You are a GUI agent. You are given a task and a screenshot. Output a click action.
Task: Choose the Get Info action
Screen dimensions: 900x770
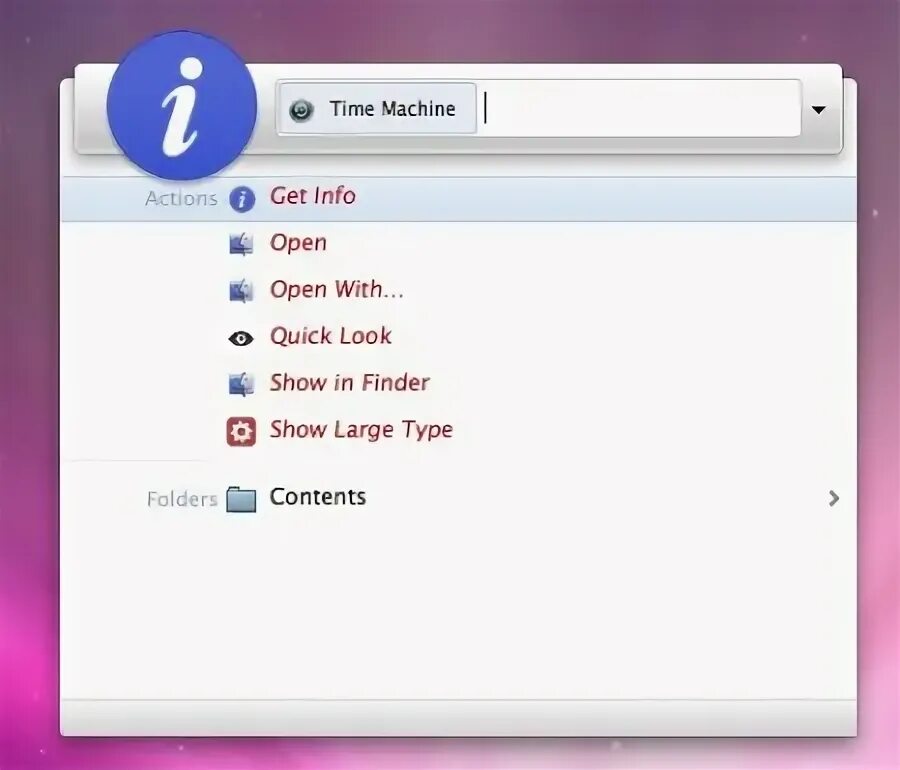coord(459,199)
